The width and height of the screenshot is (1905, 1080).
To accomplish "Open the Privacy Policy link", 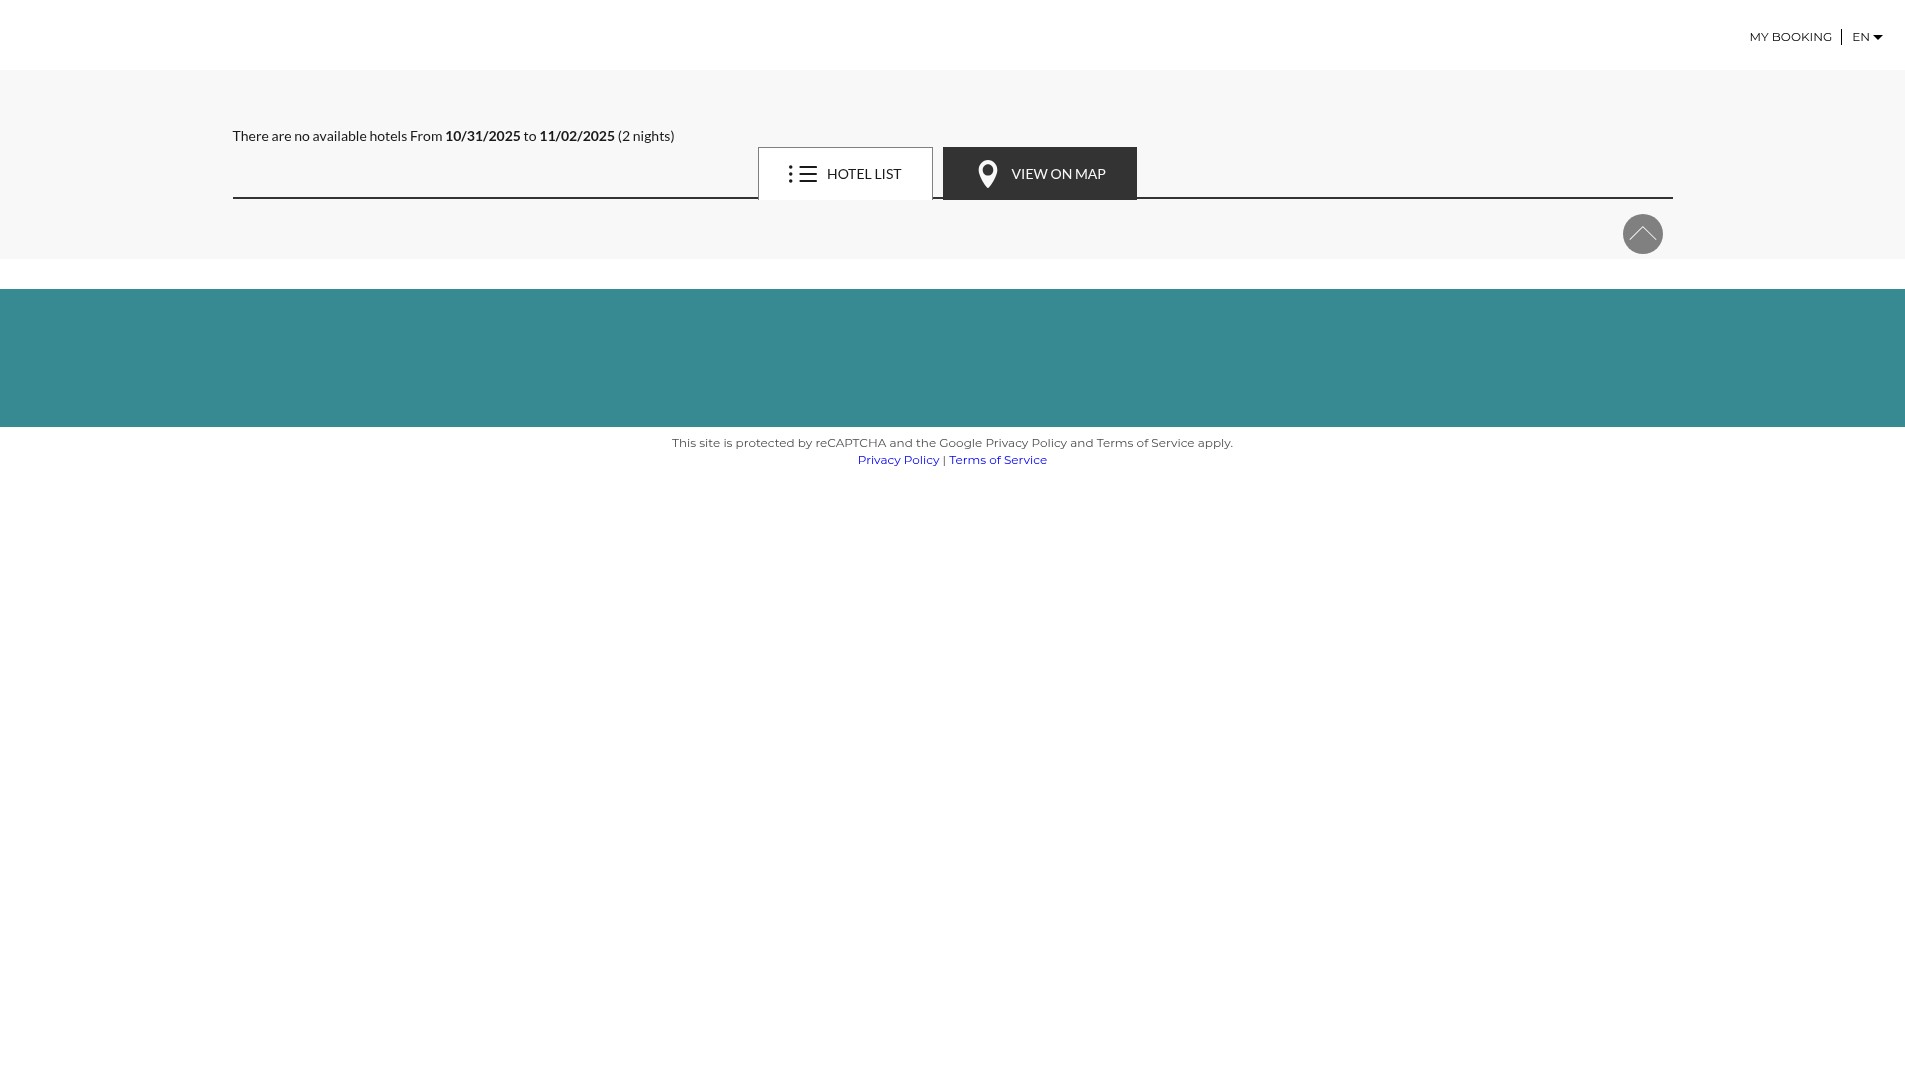I will (898, 460).
